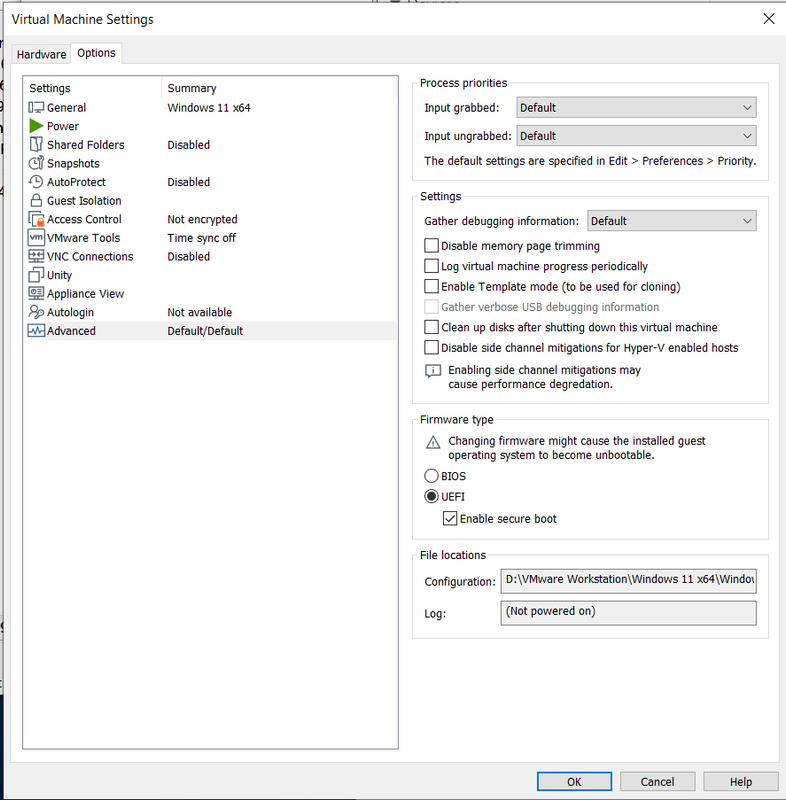Click the VNC Connections icon
This screenshot has height=800, width=786.
pyautogui.click(x=36, y=256)
